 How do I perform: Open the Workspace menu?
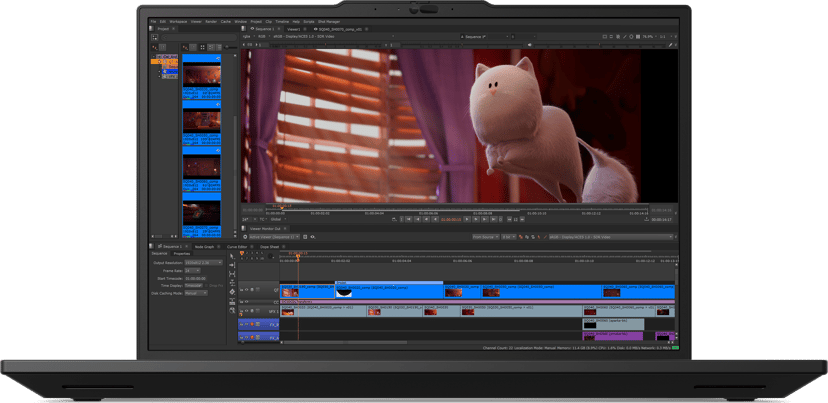(178, 22)
